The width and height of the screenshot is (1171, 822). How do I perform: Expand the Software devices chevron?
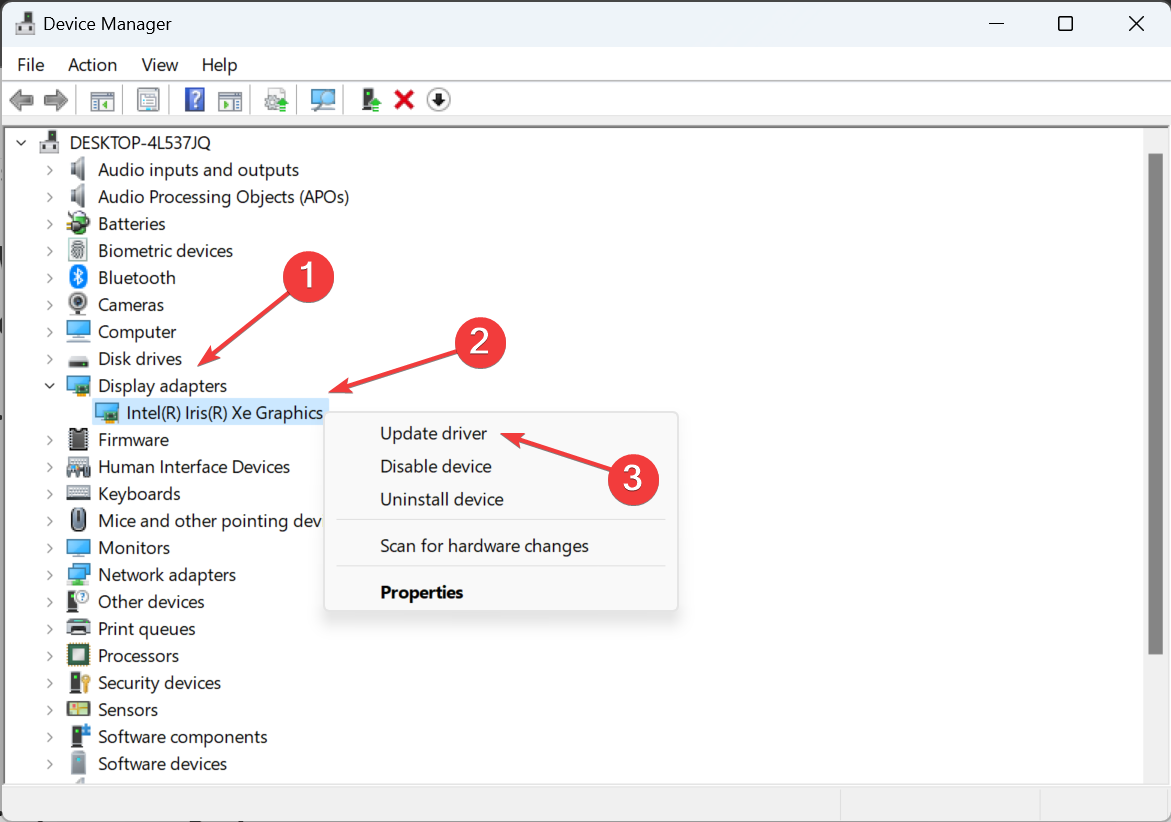pyautogui.click(x=49, y=763)
